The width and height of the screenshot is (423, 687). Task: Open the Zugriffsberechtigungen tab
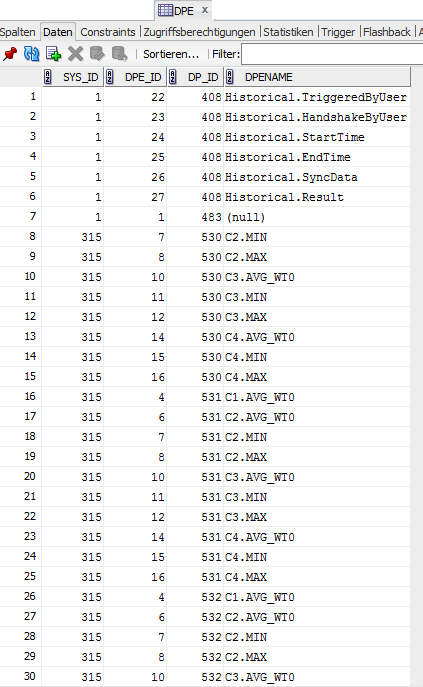[x=199, y=32]
